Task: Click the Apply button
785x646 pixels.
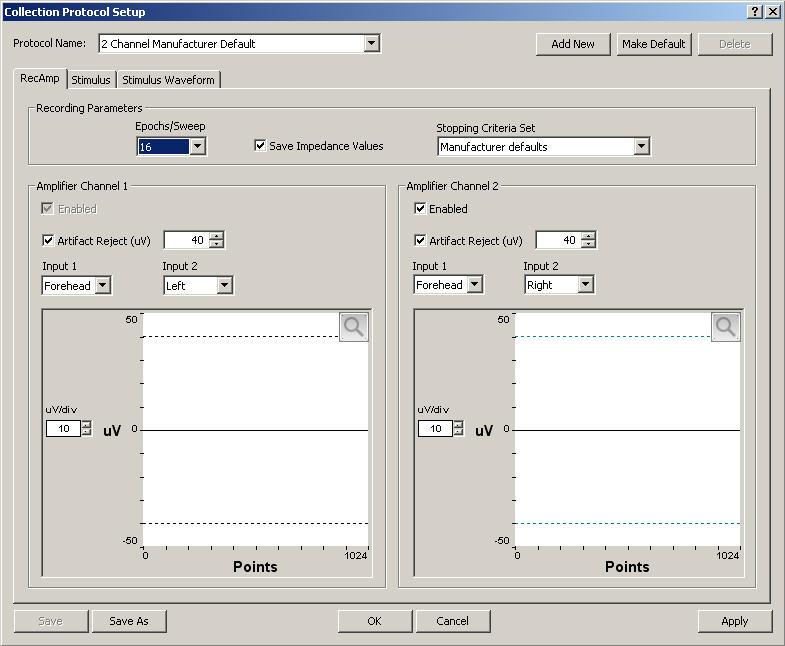Action: [734, 621]
